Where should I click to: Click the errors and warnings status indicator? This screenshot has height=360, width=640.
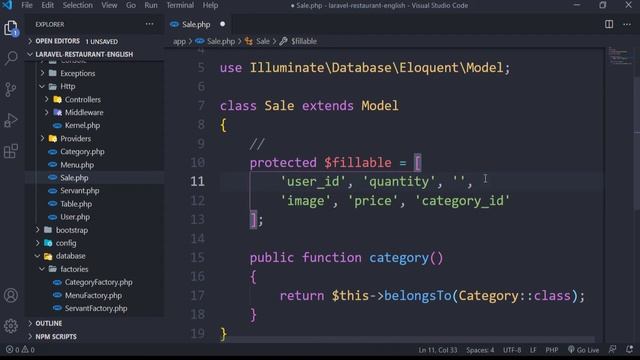pyautogui.click(x=20, y=350)
